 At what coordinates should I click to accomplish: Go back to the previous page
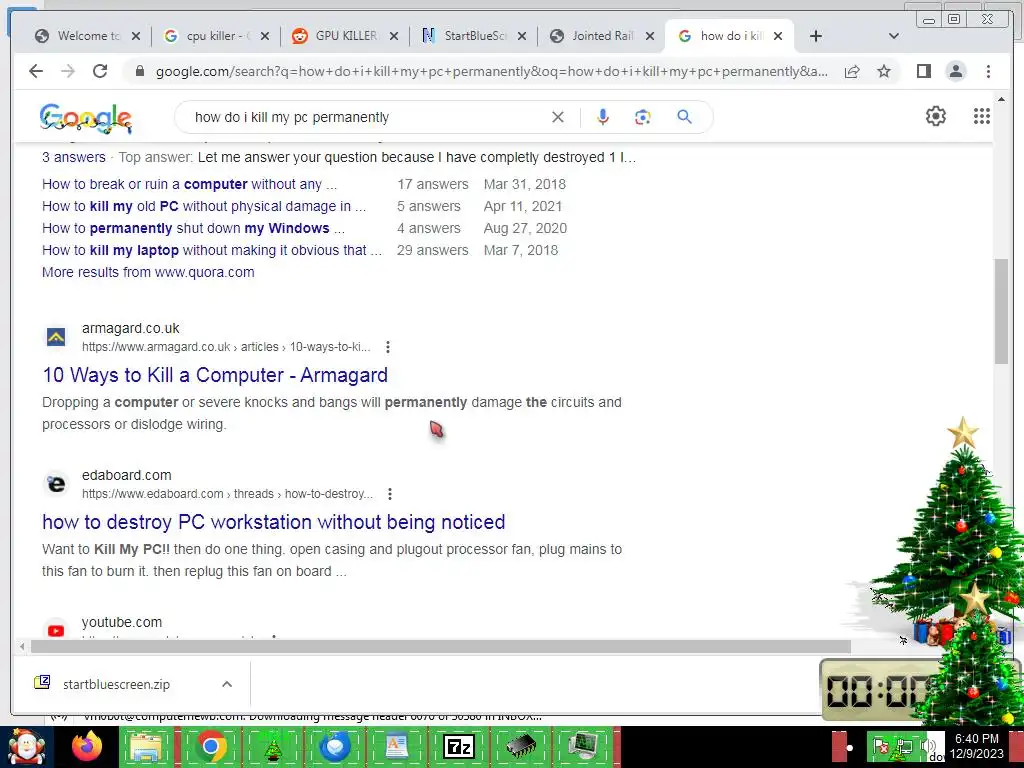pyautogui.click(x=36, y=71)
